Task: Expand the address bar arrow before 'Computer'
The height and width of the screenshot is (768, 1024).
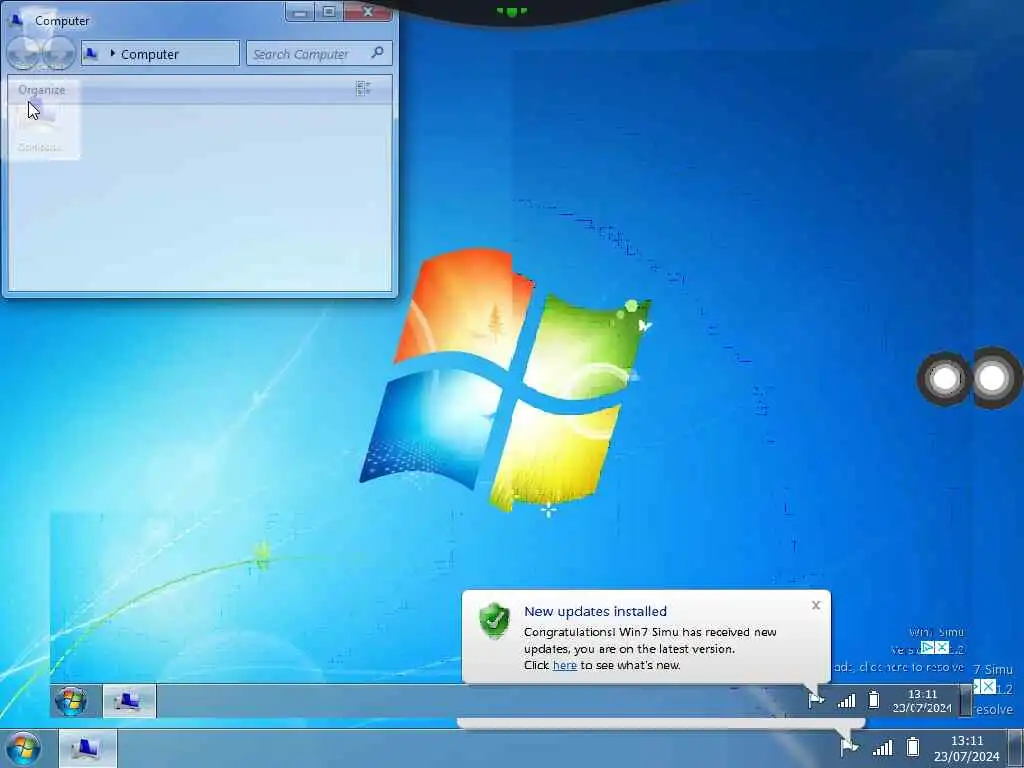Action: [x=112, y=54]
